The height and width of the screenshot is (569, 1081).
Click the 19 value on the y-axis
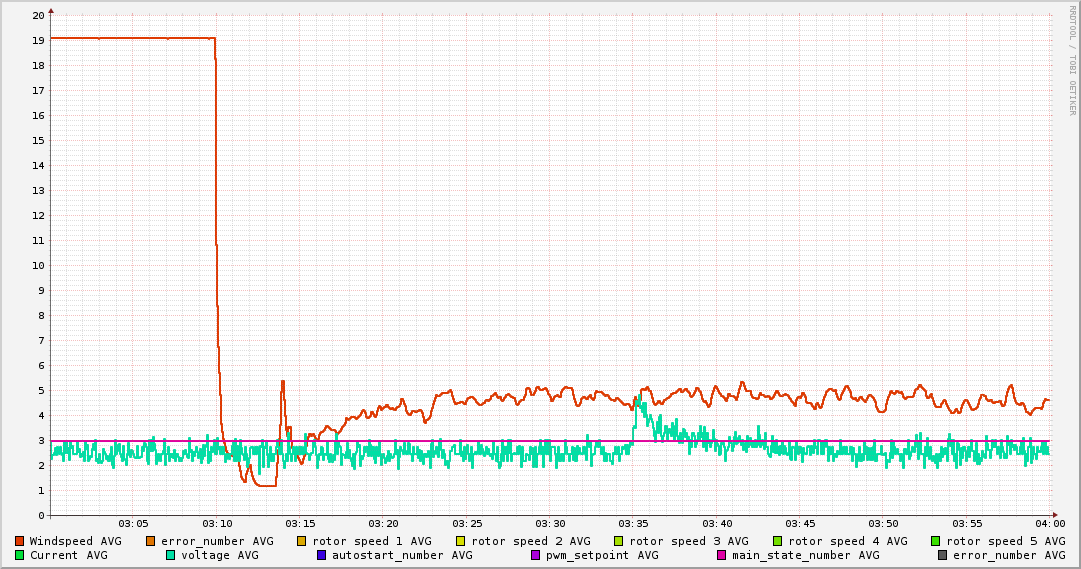pos(38,40)
